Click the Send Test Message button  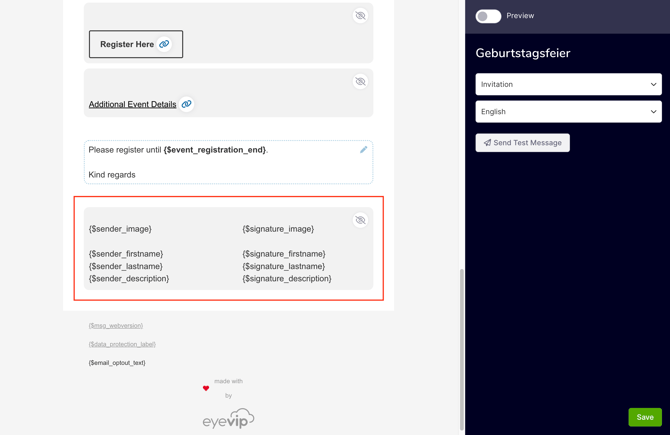[522, 143]
